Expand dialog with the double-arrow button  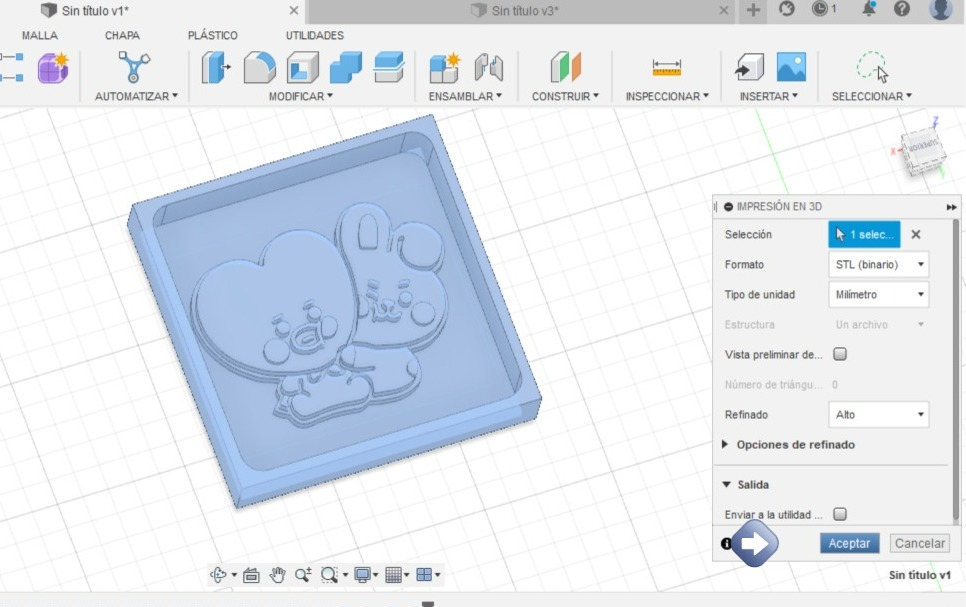pyautogui.click(x=951, y=207)
